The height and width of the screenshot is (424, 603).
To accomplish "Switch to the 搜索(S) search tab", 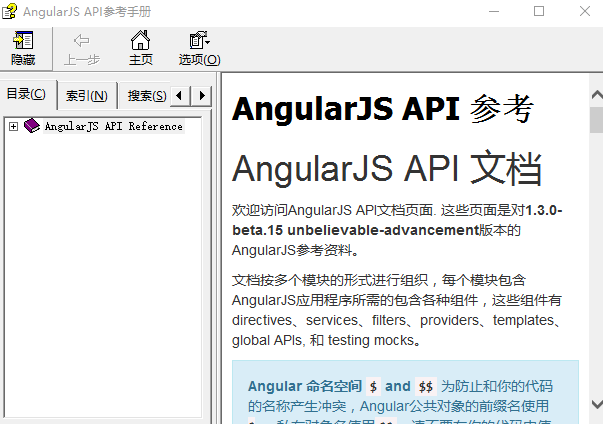I will pyautogui.click(x=146, y=96).
